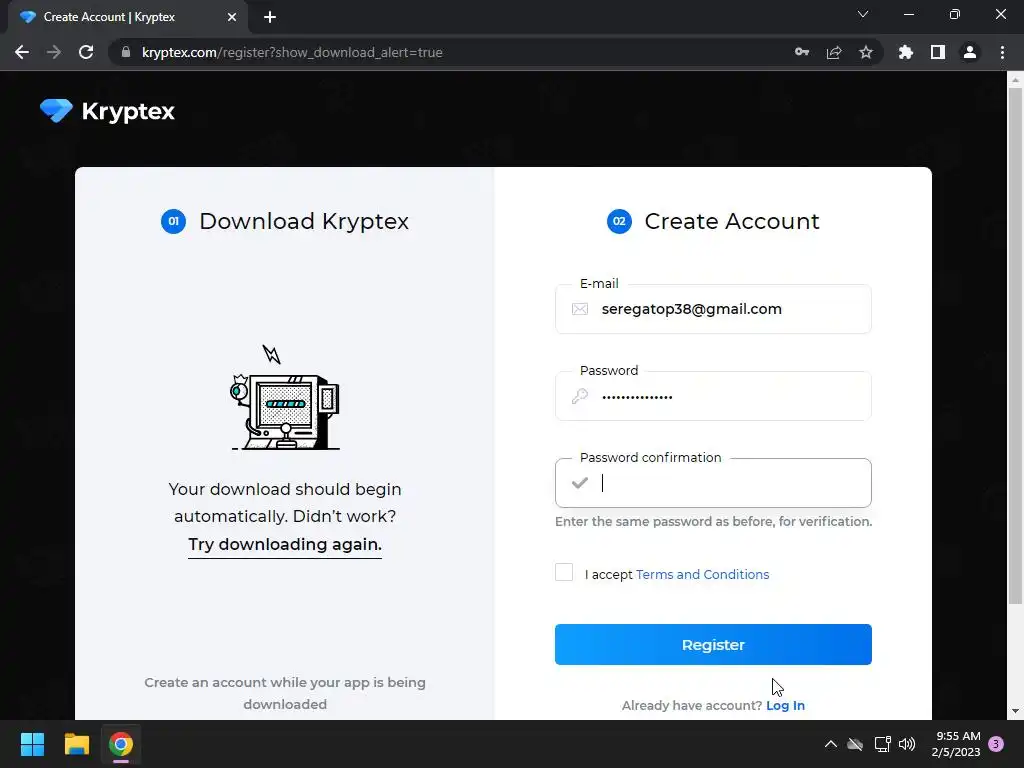Open the notification count badge
The height and width of the screenshot is (768, 1024).
(x=996, y=744)
